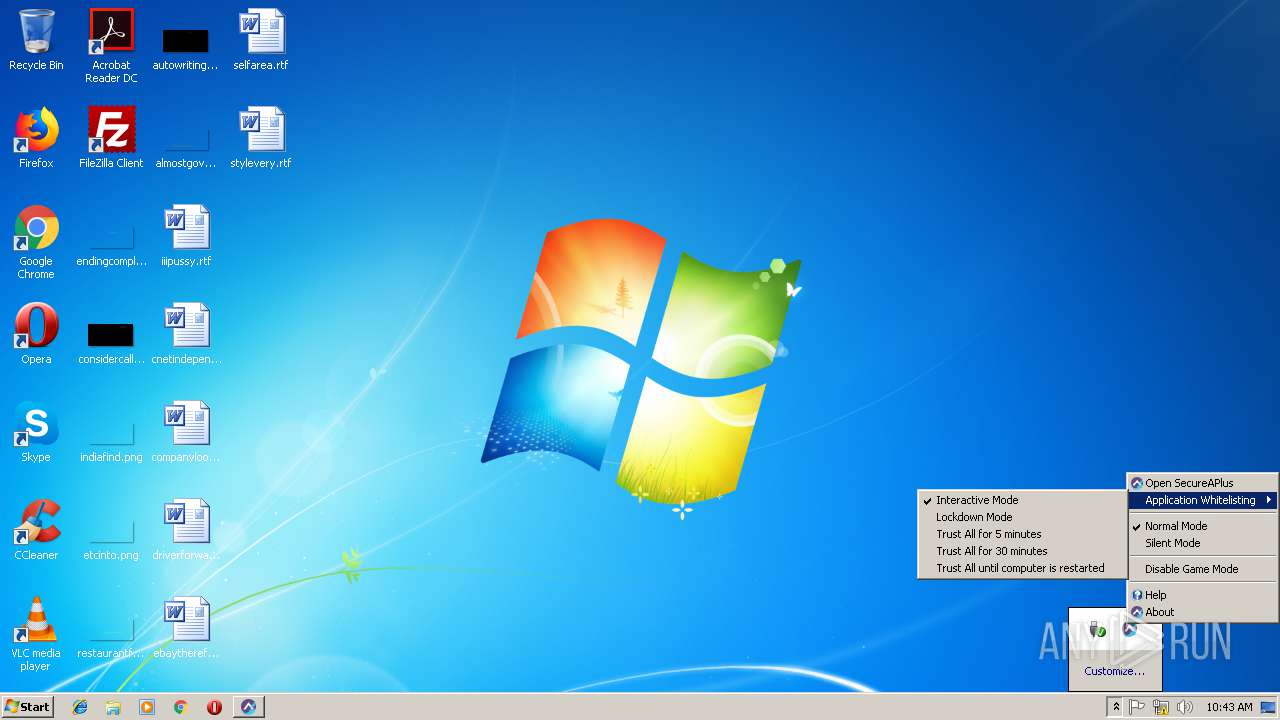Click SecureAPlus taskbar button
The image size is (1280, 720).
click(249, 707)
